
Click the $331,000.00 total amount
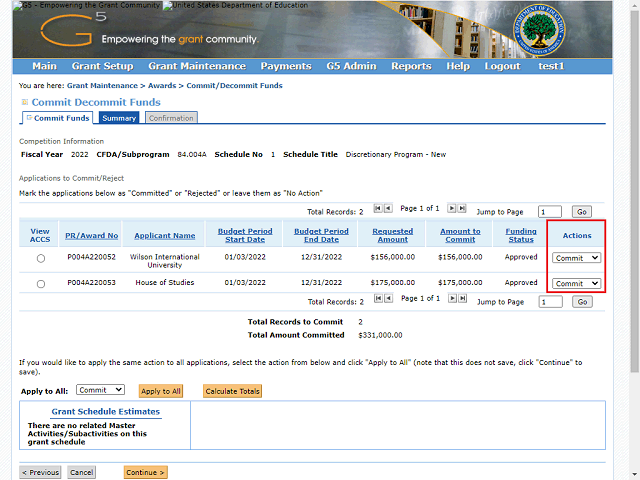click(380, 335)
